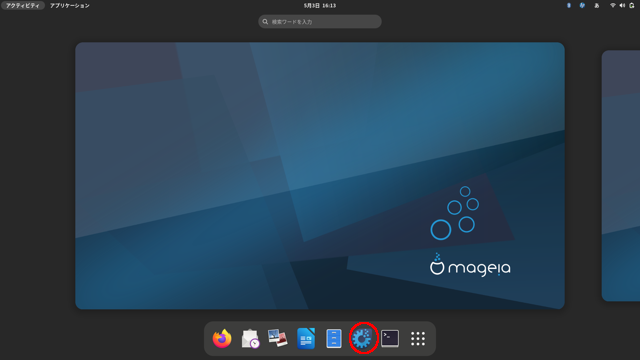Launch LibreOffice Writer from the dash
Viewport: 640px width, 360px height.
(x=306, y=338)
